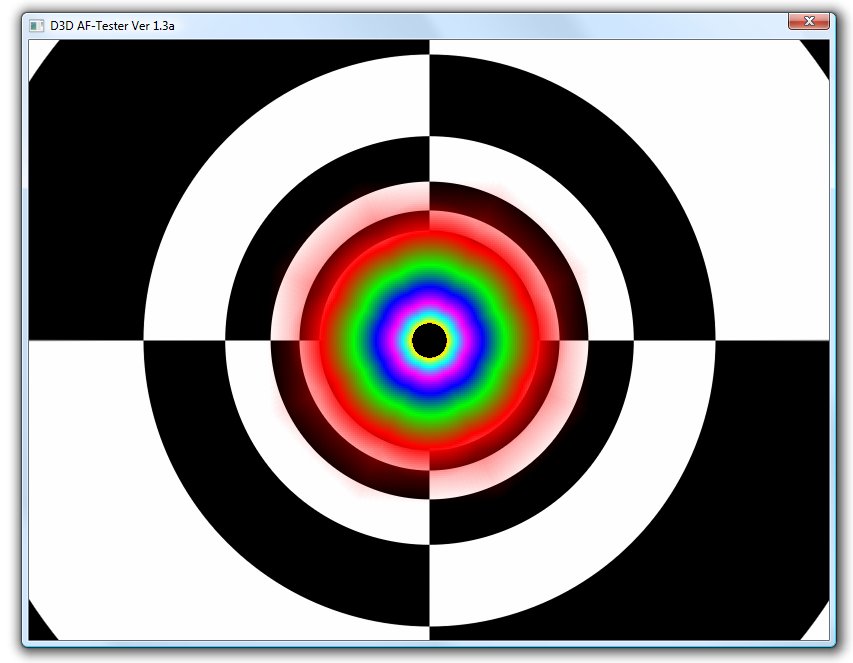Click the application icon in the title bar
The height and width of the screenshot is (663, 853).
(37, 25)
